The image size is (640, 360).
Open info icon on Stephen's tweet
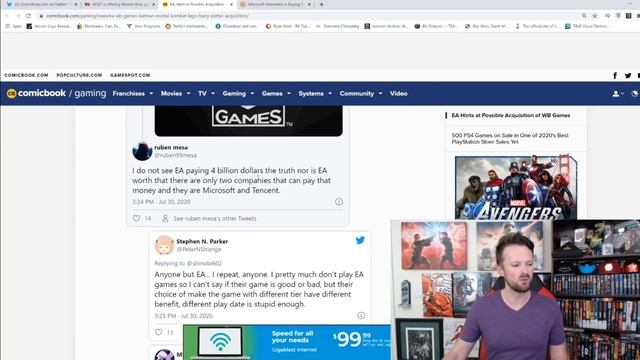(x=361, y=315)
